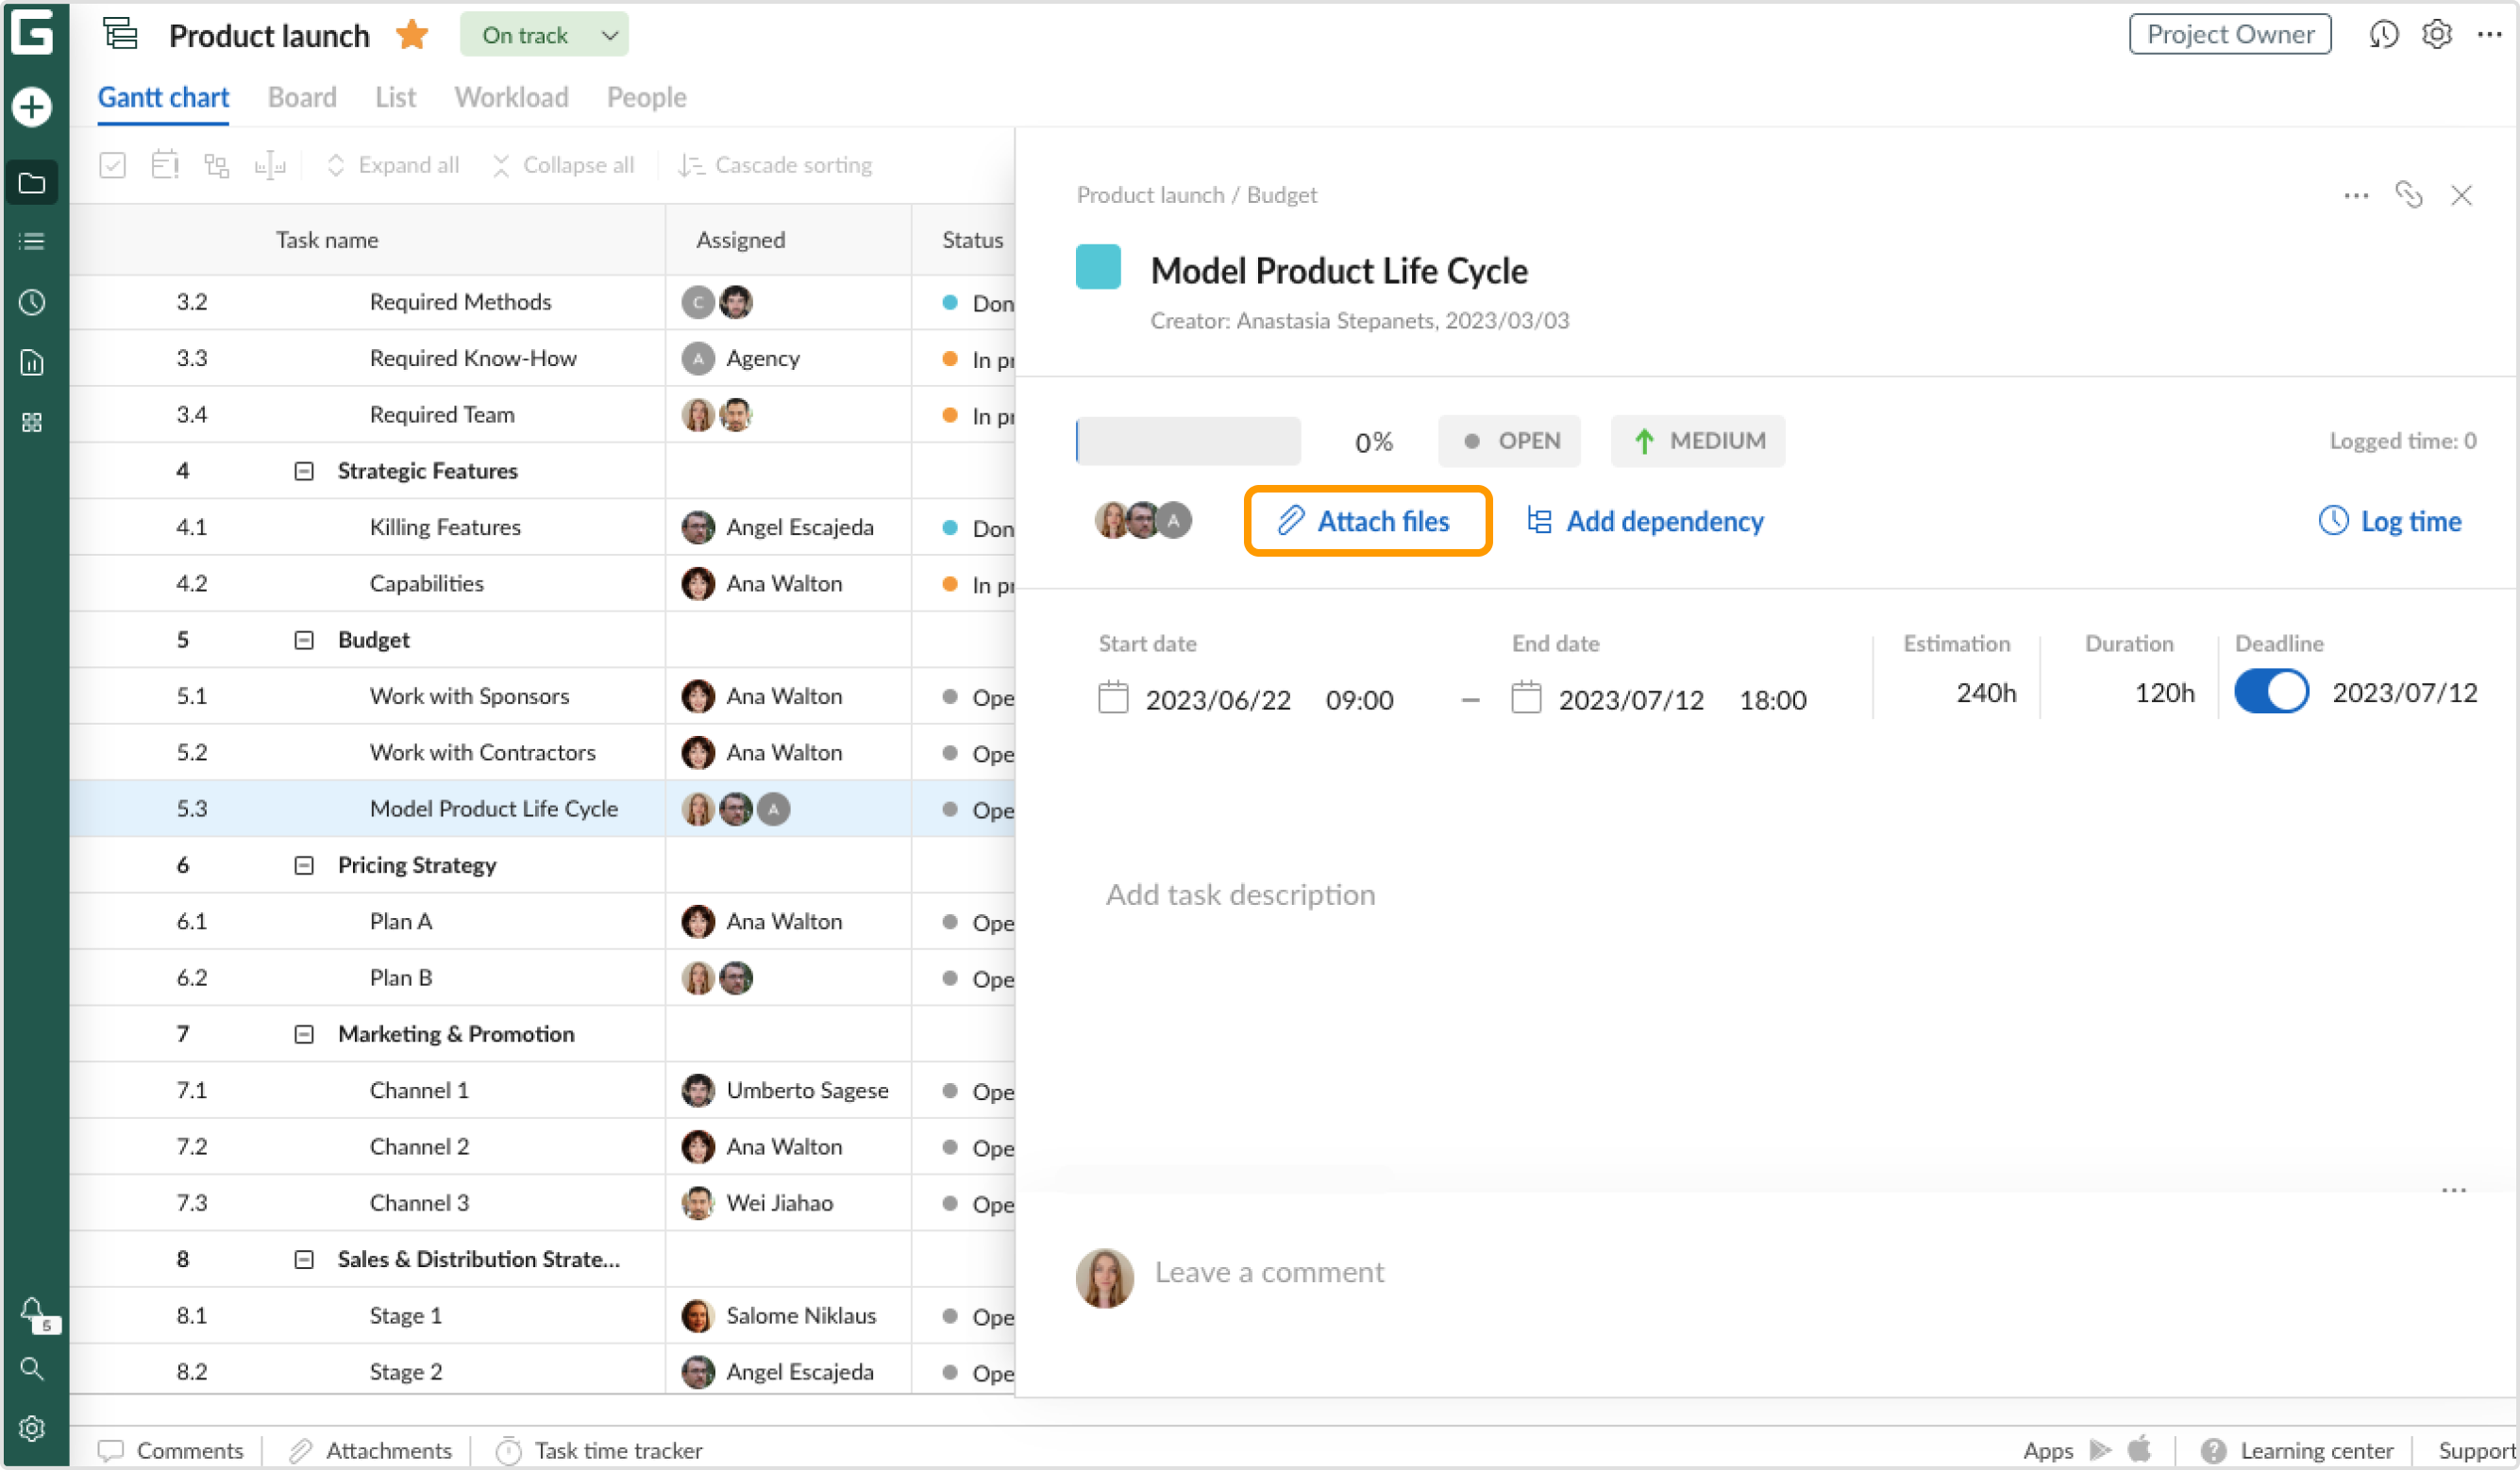The image size is (2520, 1470).
Task: Star the Product launch project
Action: pyautogui.click(x=412, y=36)
